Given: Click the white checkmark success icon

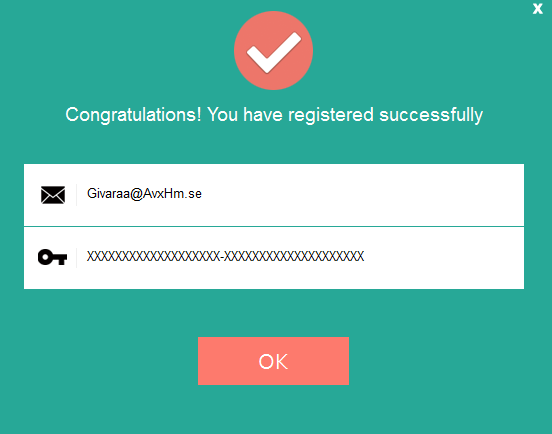Looking at the screenshot, I should pyautogui.click(x=274, y=53).
